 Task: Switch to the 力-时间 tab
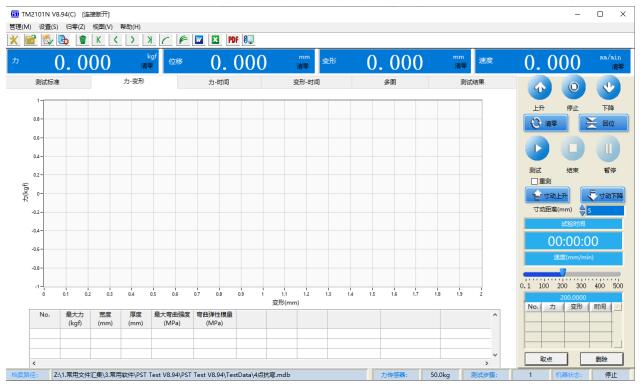[219, 82]
